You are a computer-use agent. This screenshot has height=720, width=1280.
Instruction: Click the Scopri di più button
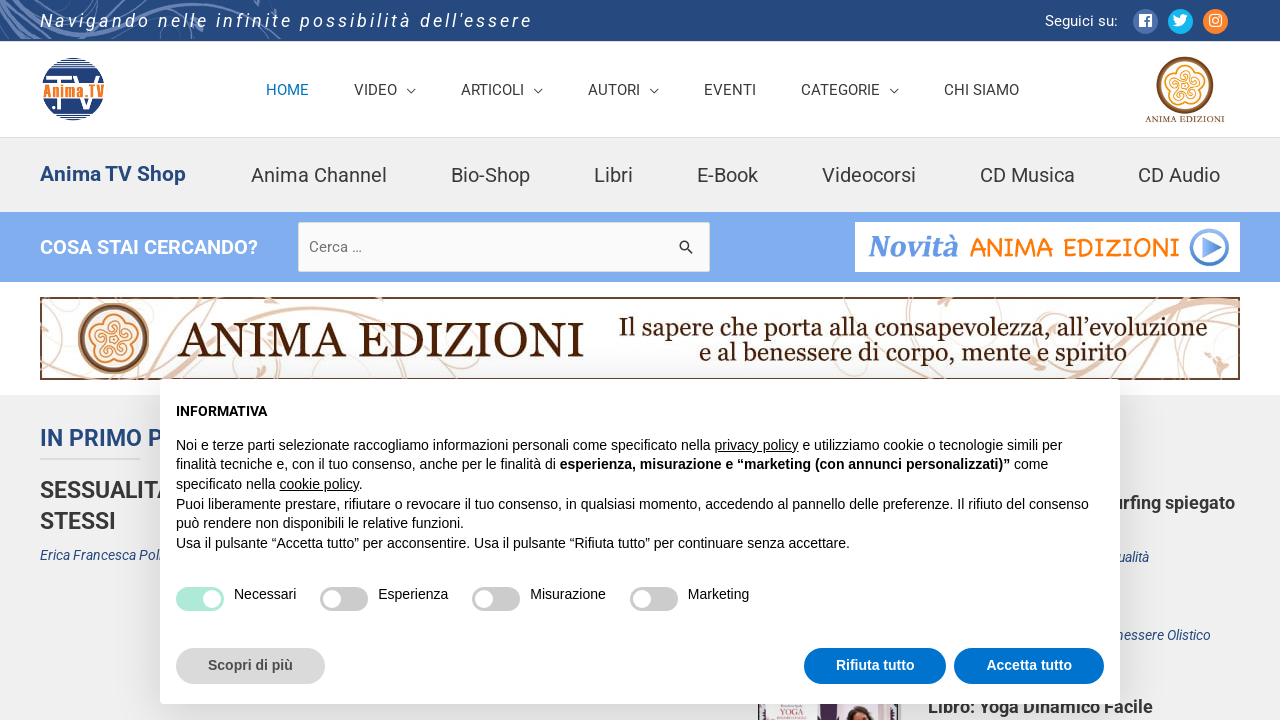(250, 666)
